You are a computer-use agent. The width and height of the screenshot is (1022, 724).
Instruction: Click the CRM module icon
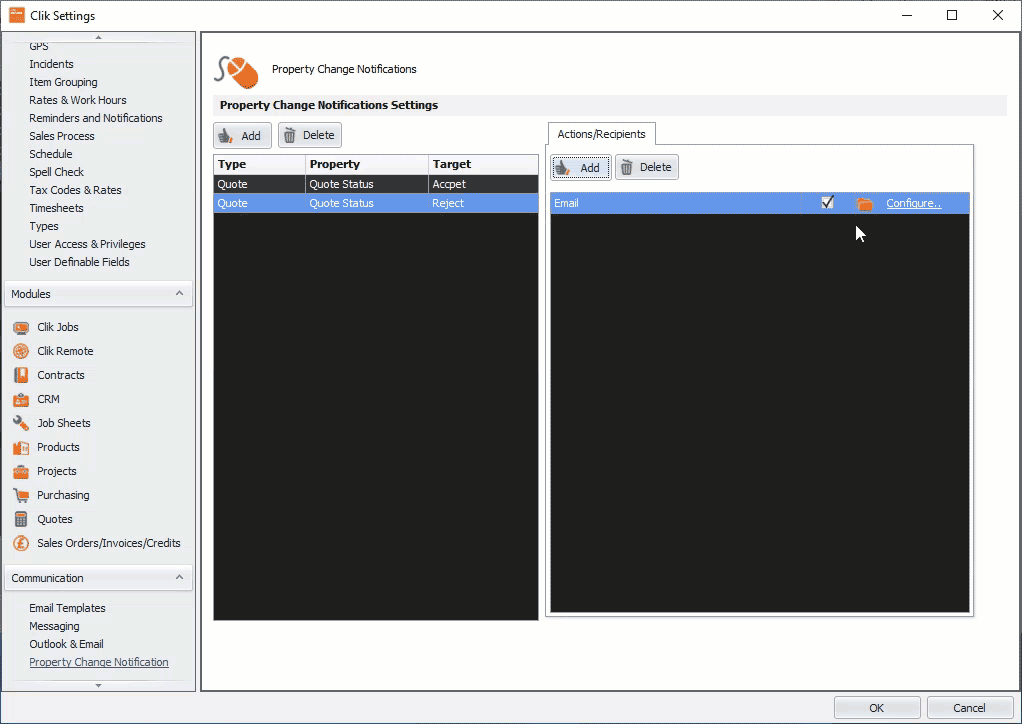(x=21, y=399)
